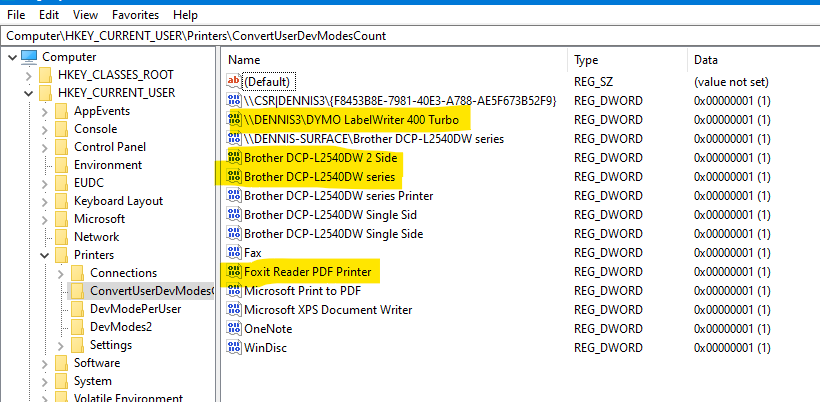Collapse the Computer root node
The height and width of the screenshot is (402, 820).
pyautogui.click(x=13, y=57)
